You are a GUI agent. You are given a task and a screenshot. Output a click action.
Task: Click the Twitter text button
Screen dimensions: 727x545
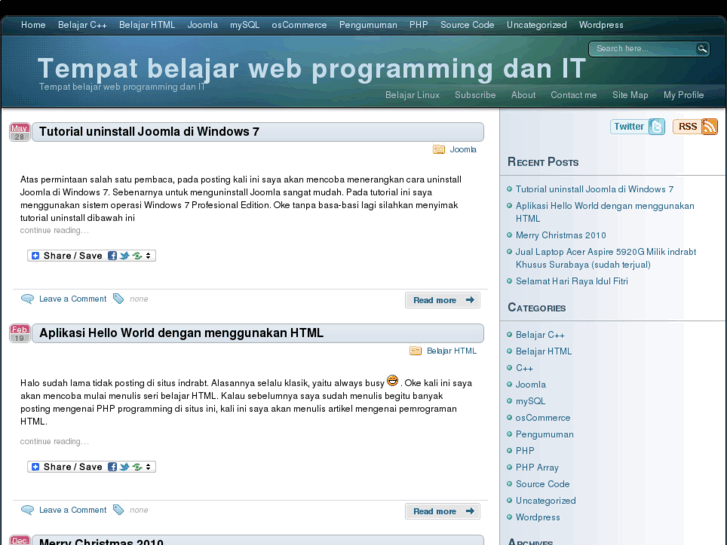(x=629, y=126)
